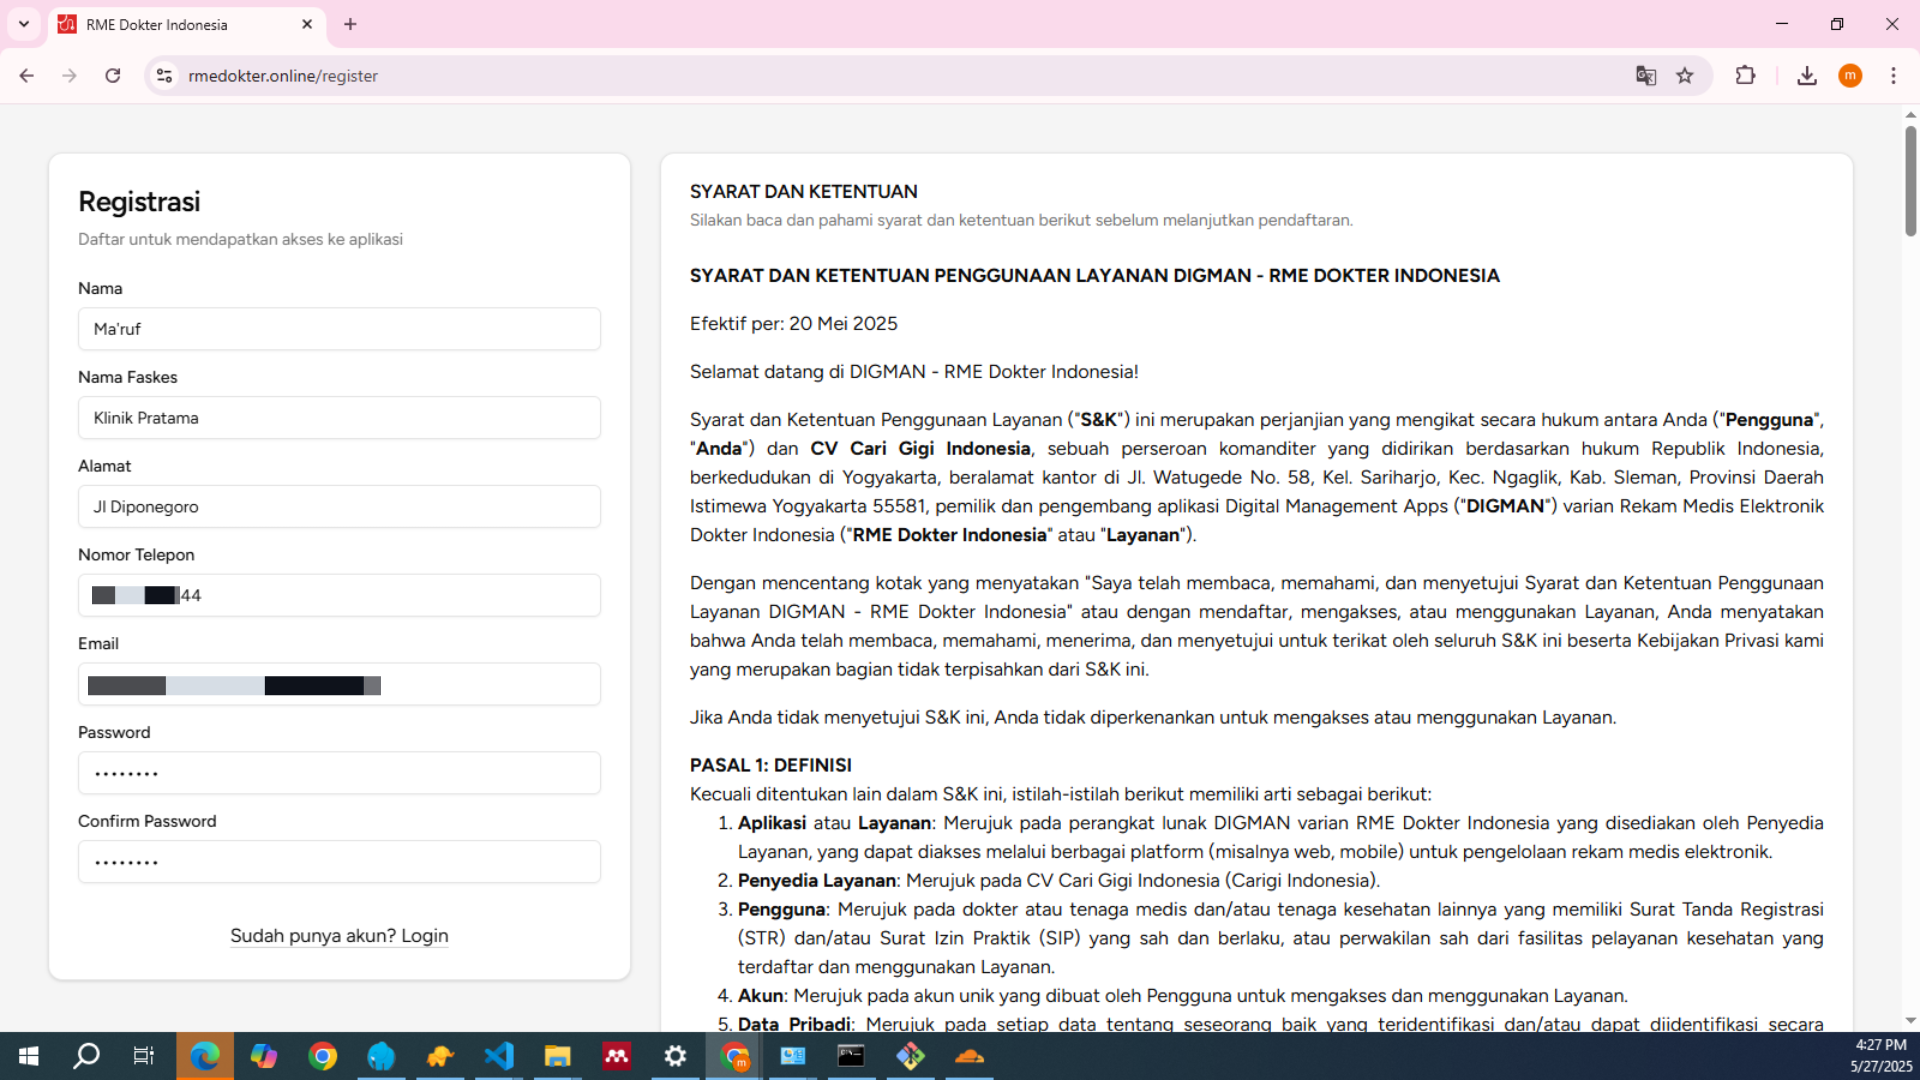The image size is (1920, 1080).
Task: Click the page vertical scrollbar thumb
Action: [x=1910, y=180]
